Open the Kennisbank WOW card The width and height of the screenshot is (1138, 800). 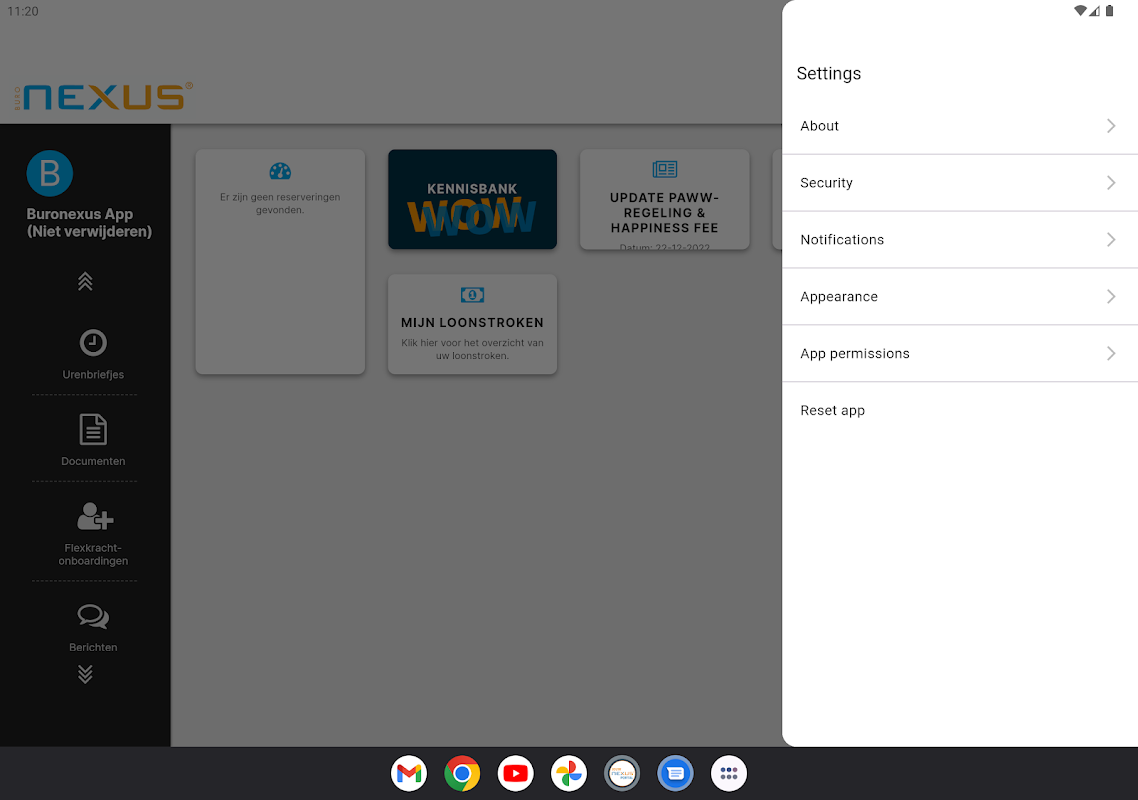[472, 200]
